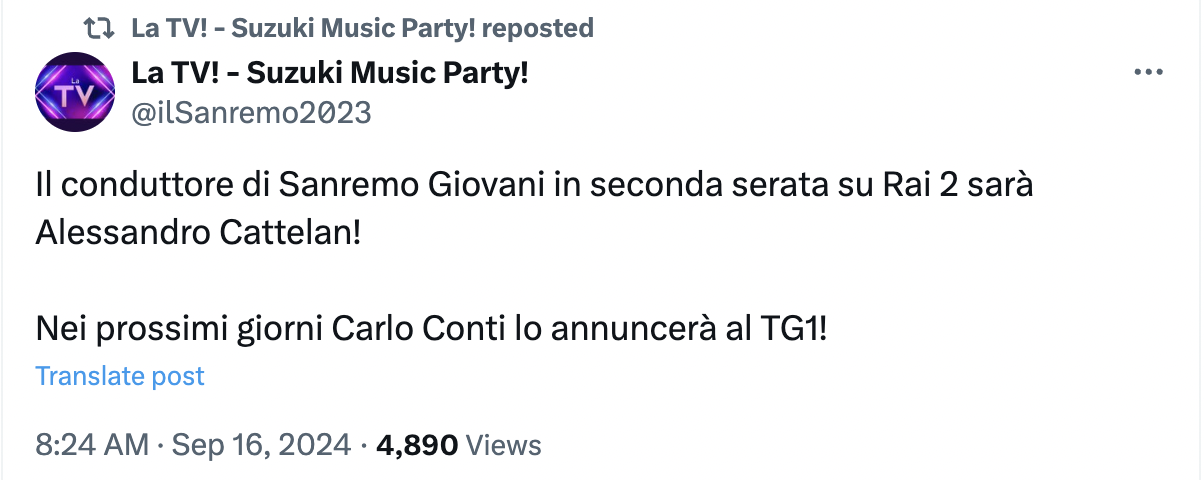Open the three-dot More options menu

1147,74
